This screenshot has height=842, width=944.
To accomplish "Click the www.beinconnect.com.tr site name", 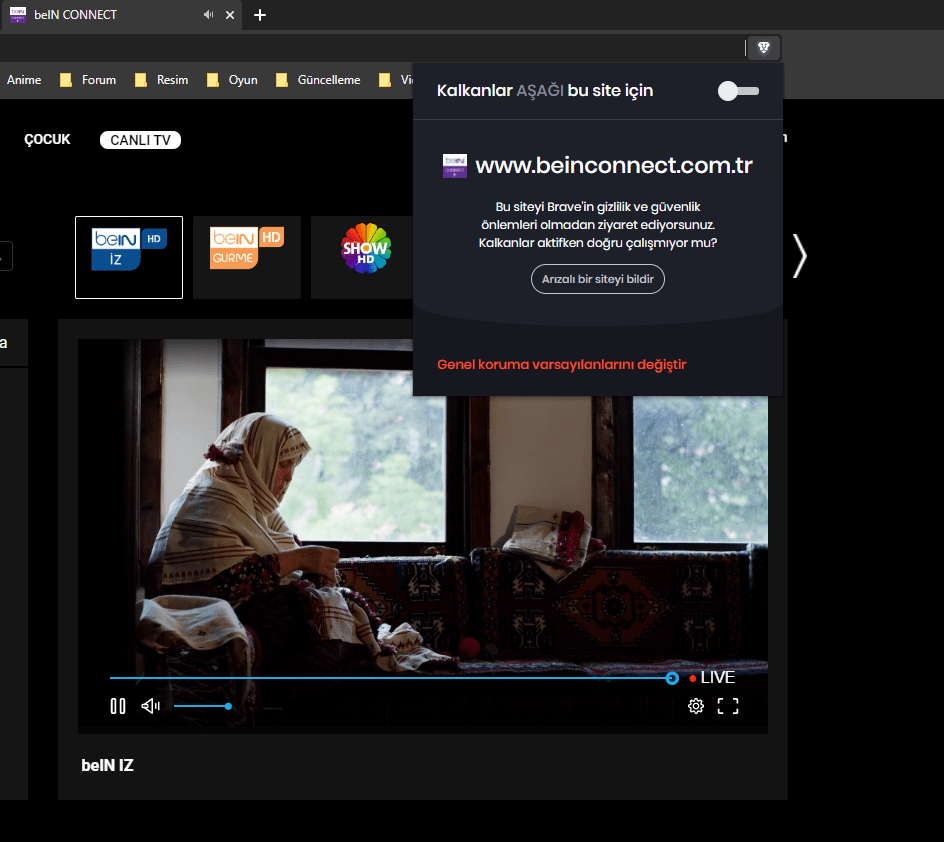I will click(x=614, y=166).
